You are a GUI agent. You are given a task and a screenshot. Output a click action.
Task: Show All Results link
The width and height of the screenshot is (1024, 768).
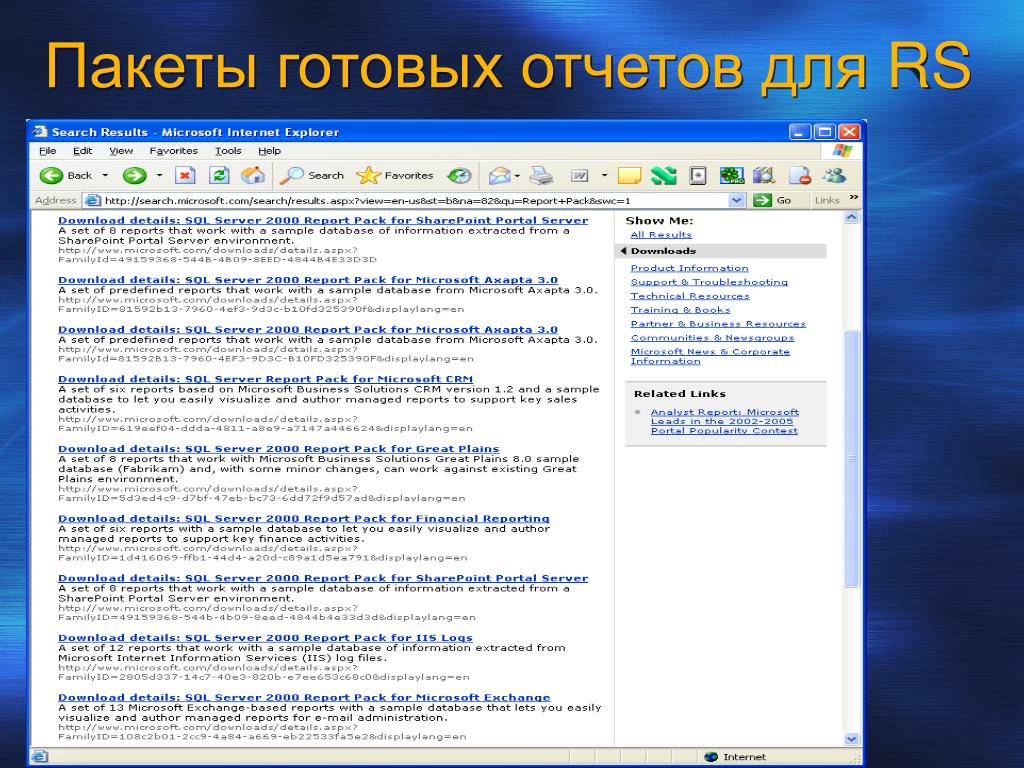[661, 234]
